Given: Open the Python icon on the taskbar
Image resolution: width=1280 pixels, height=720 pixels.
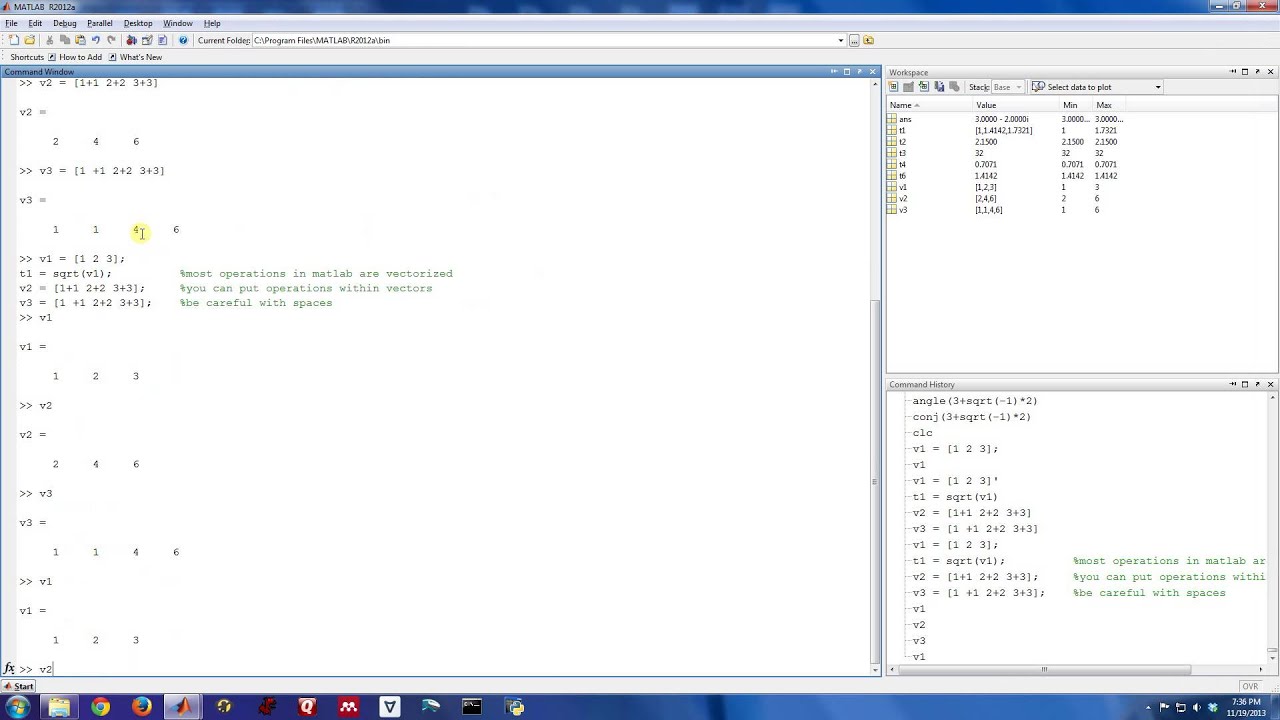Looking at the screenshot, I should coord(515,707).
